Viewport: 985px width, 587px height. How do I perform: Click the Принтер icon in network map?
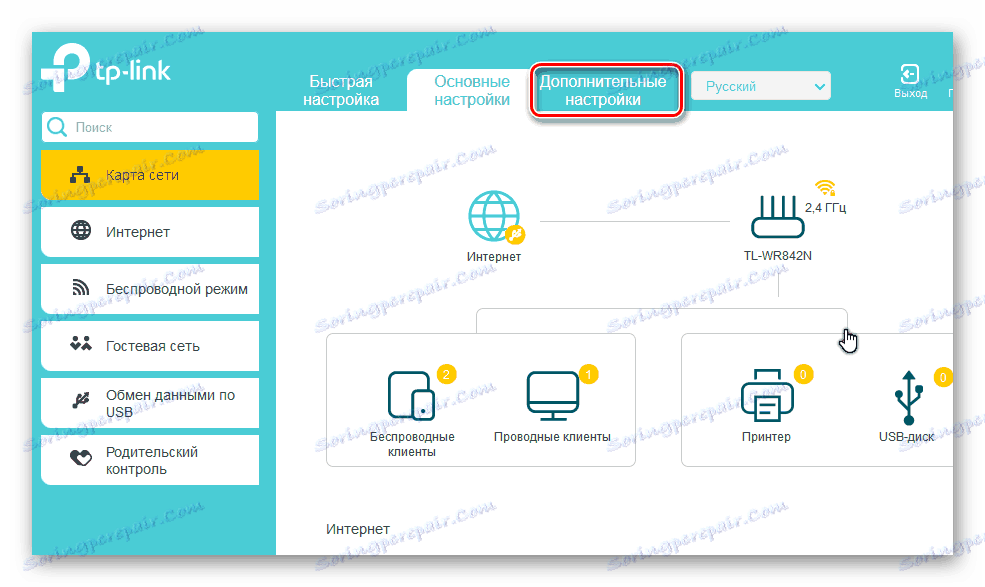pos(765,395)
